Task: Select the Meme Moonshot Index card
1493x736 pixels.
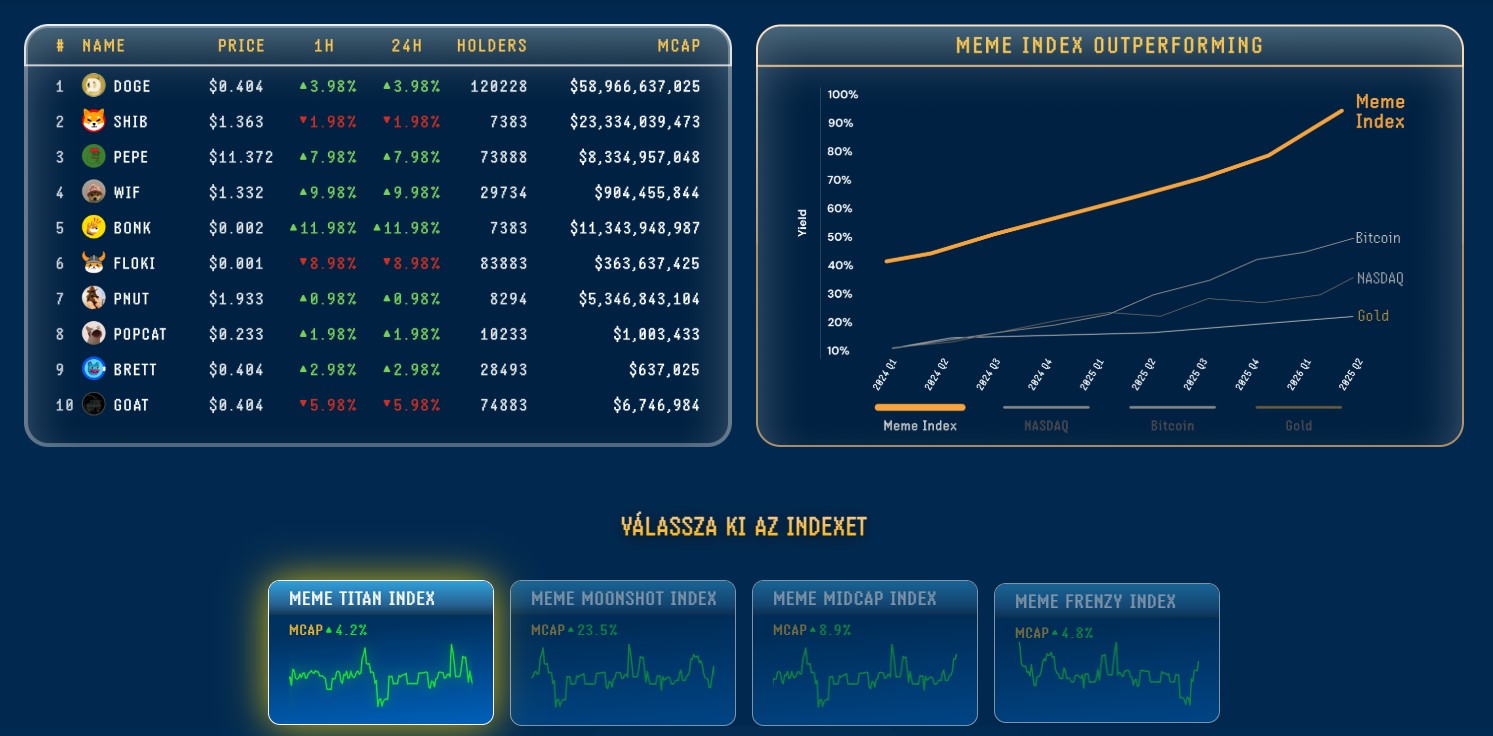Action: click(x=623, y=652)
